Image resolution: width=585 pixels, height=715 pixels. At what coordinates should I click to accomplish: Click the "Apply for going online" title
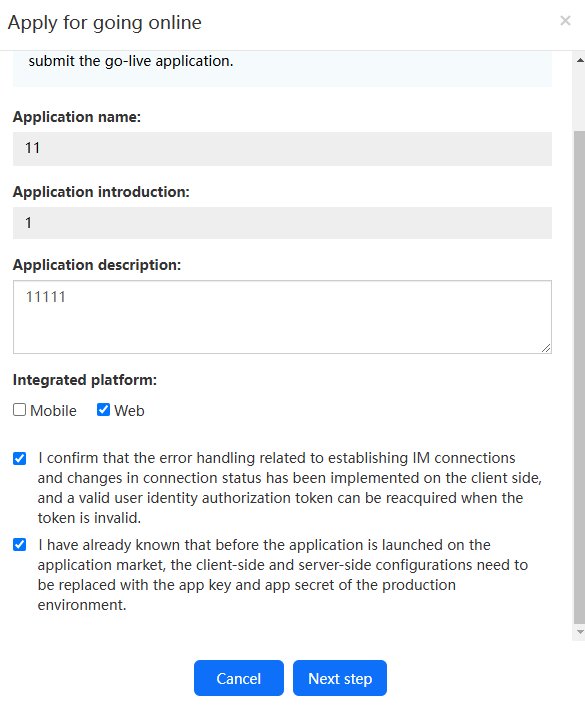click(105, 23)
